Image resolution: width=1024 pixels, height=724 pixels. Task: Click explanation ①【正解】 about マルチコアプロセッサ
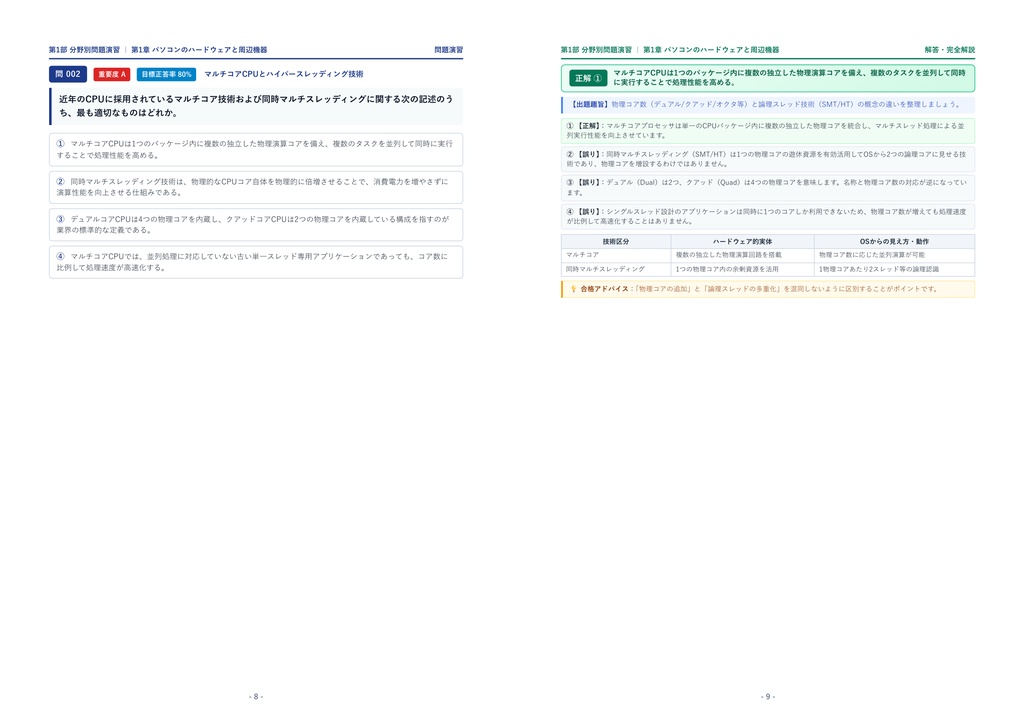tap(768, 131)
